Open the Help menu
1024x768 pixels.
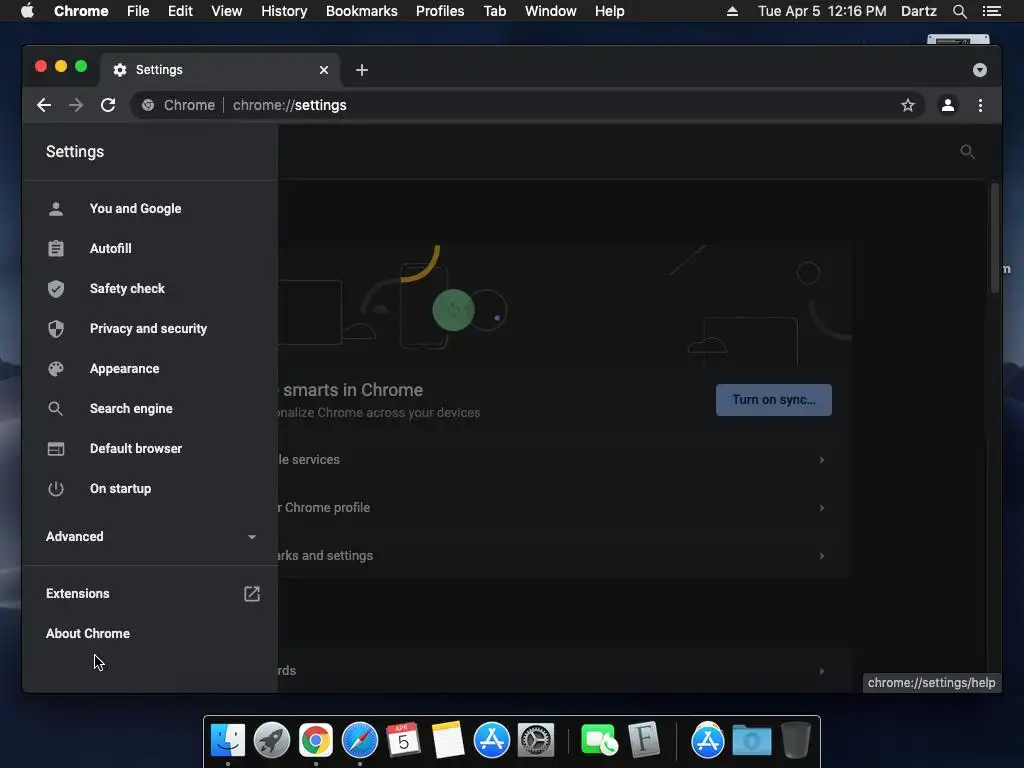[609, 11]
